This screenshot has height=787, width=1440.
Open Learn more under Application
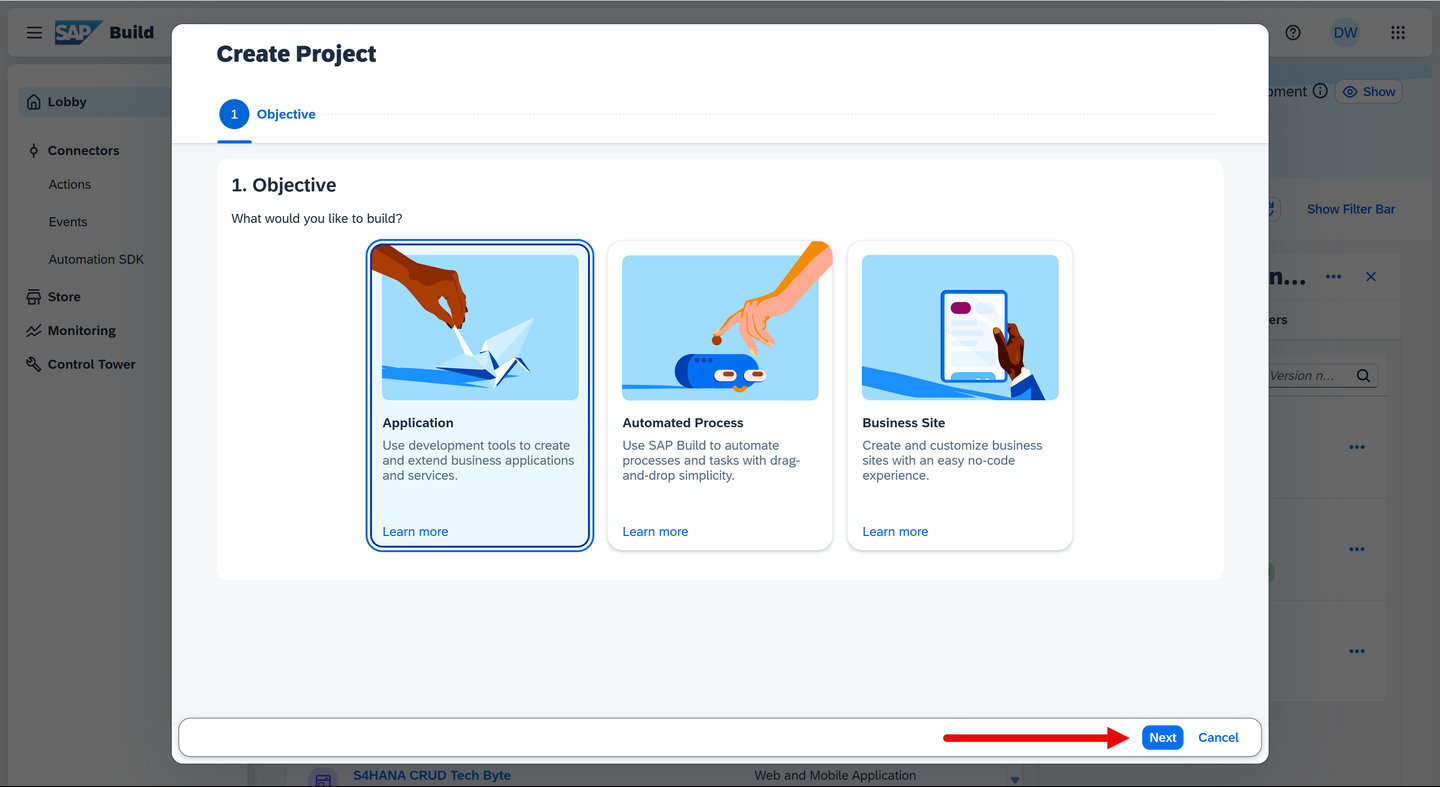coord(415,532)
